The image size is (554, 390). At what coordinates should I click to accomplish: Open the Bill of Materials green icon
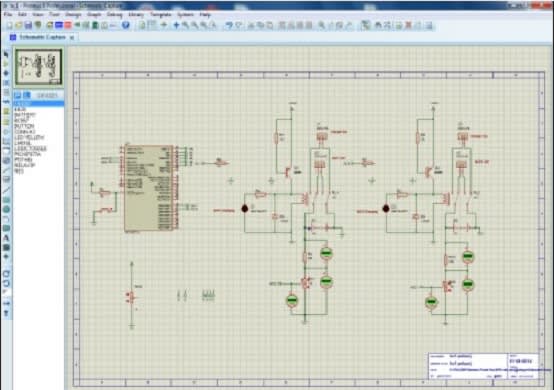[95, 25]
